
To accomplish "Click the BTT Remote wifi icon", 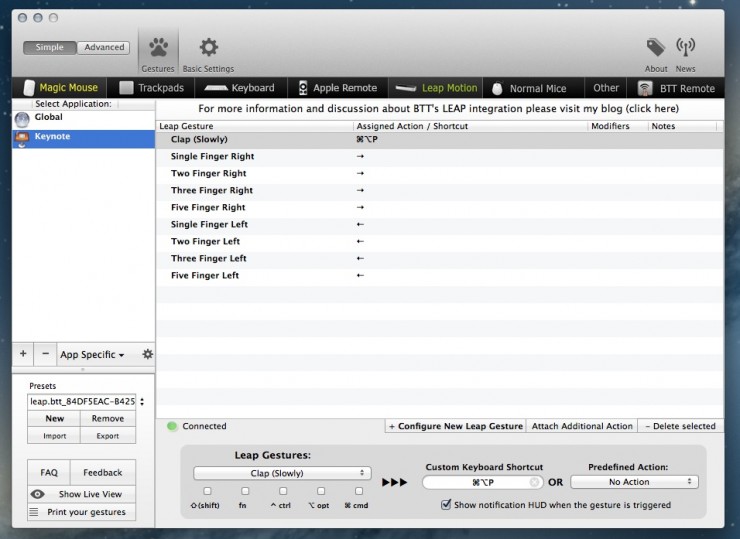I will 645,88.
